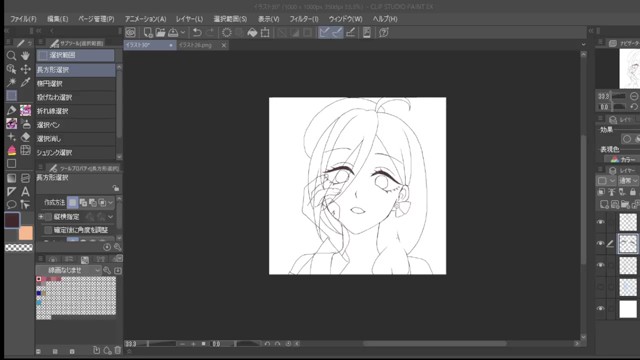Click the navigator zoom out minus icon
This screenshot has width=640, height=360.
(x=634, y=96)
